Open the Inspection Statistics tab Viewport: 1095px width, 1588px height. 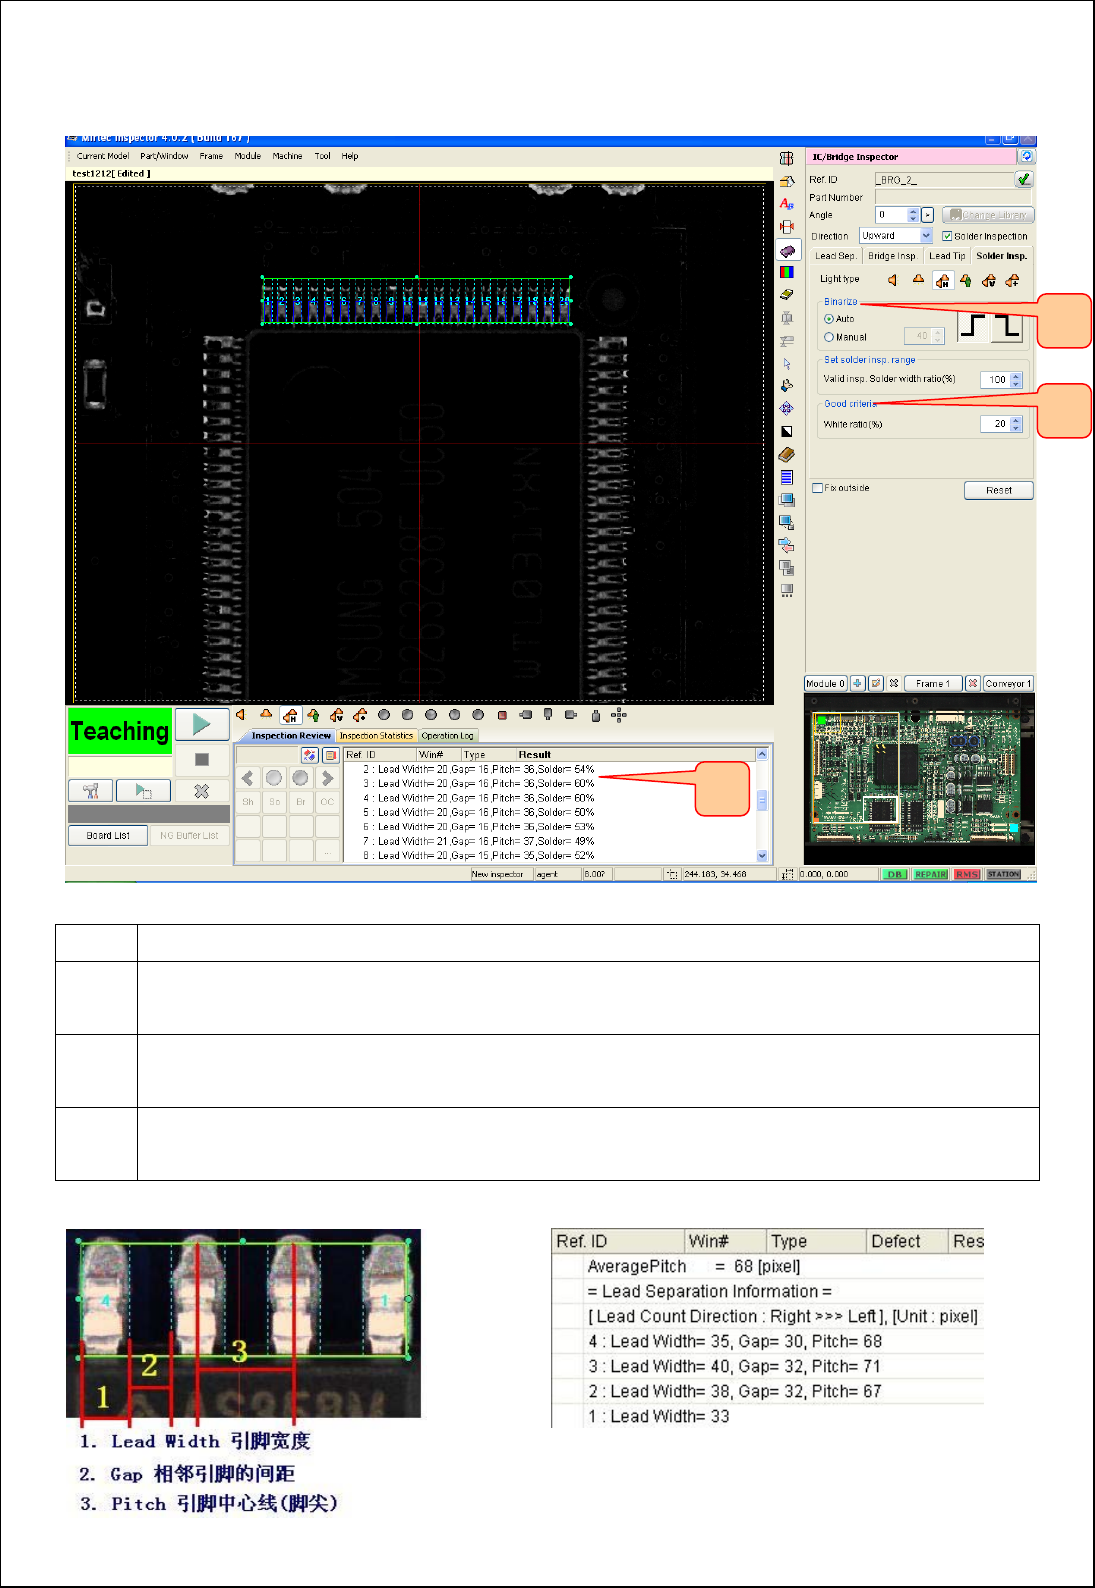376,736
